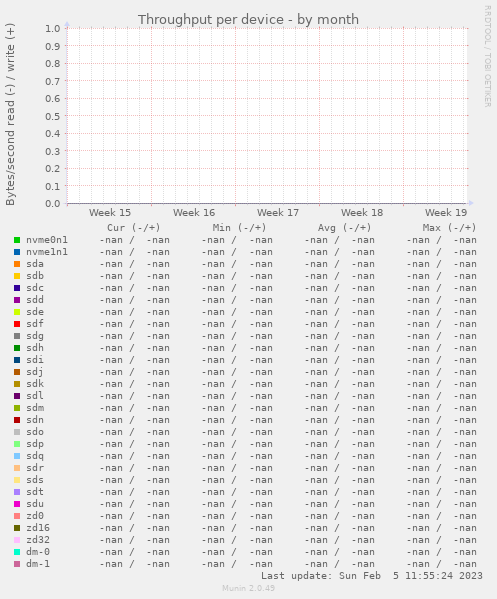The image size is (497, 599).
Task: Select the sdj device label
Action: 35,372
